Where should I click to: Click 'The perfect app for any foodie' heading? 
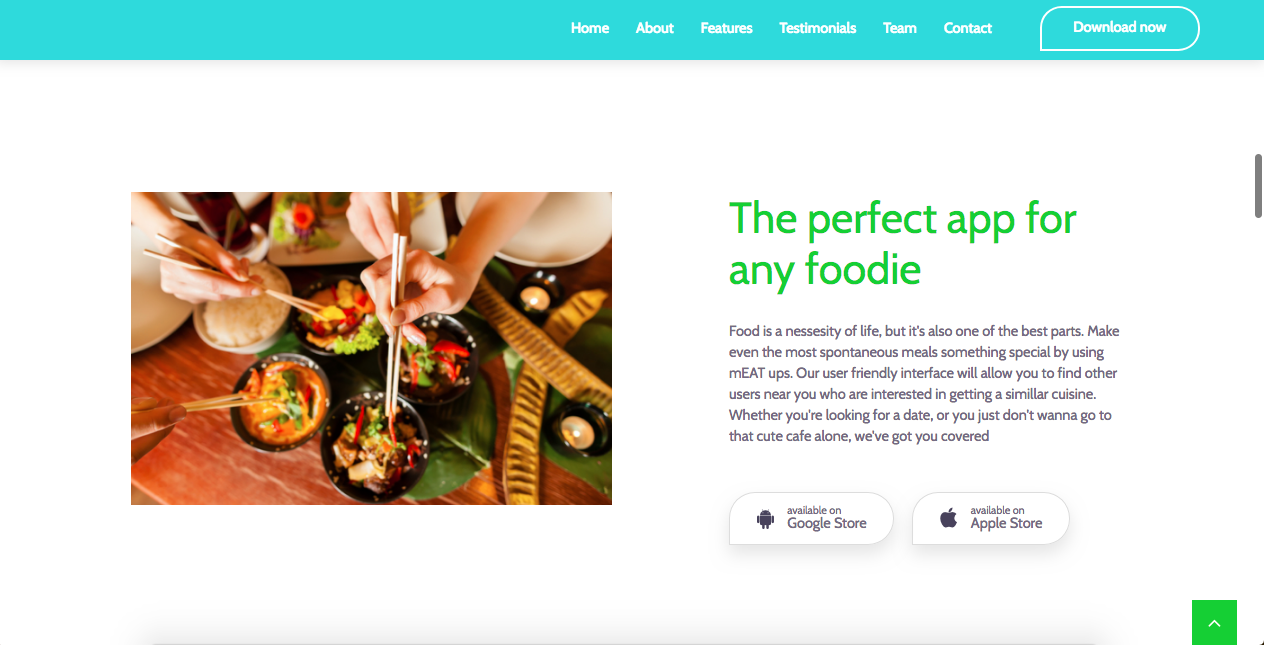903,244
